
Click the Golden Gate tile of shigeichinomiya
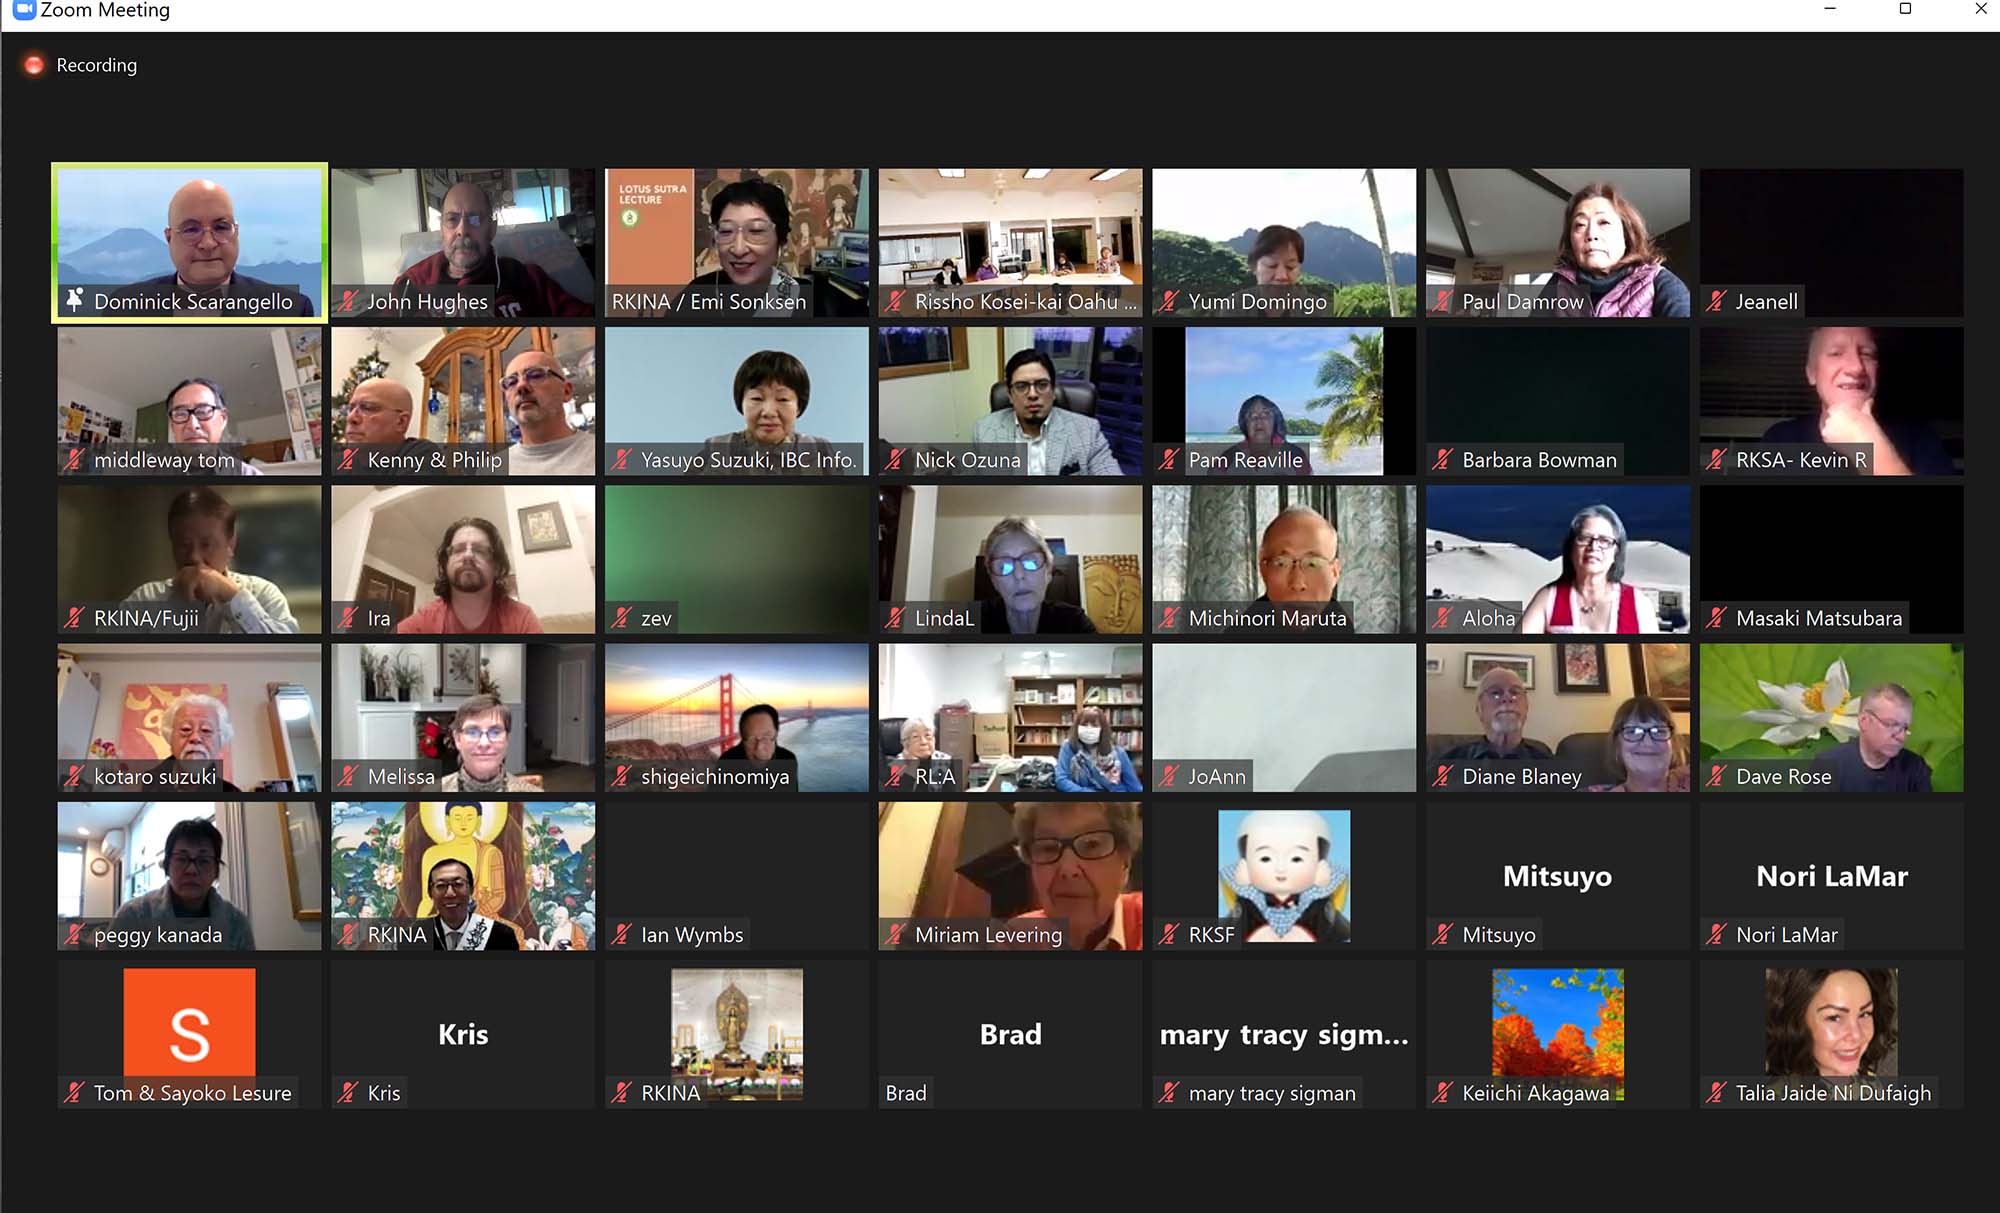[x=737, y=710]
